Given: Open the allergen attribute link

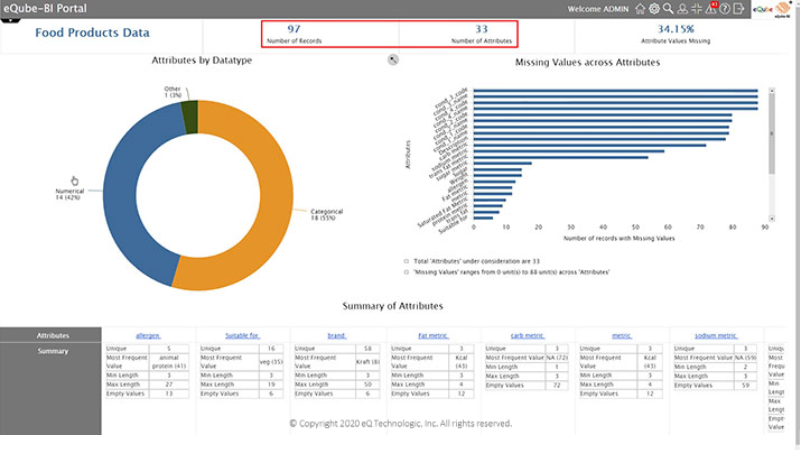Looking at the screenshot, I should click(x=148, y=335).
